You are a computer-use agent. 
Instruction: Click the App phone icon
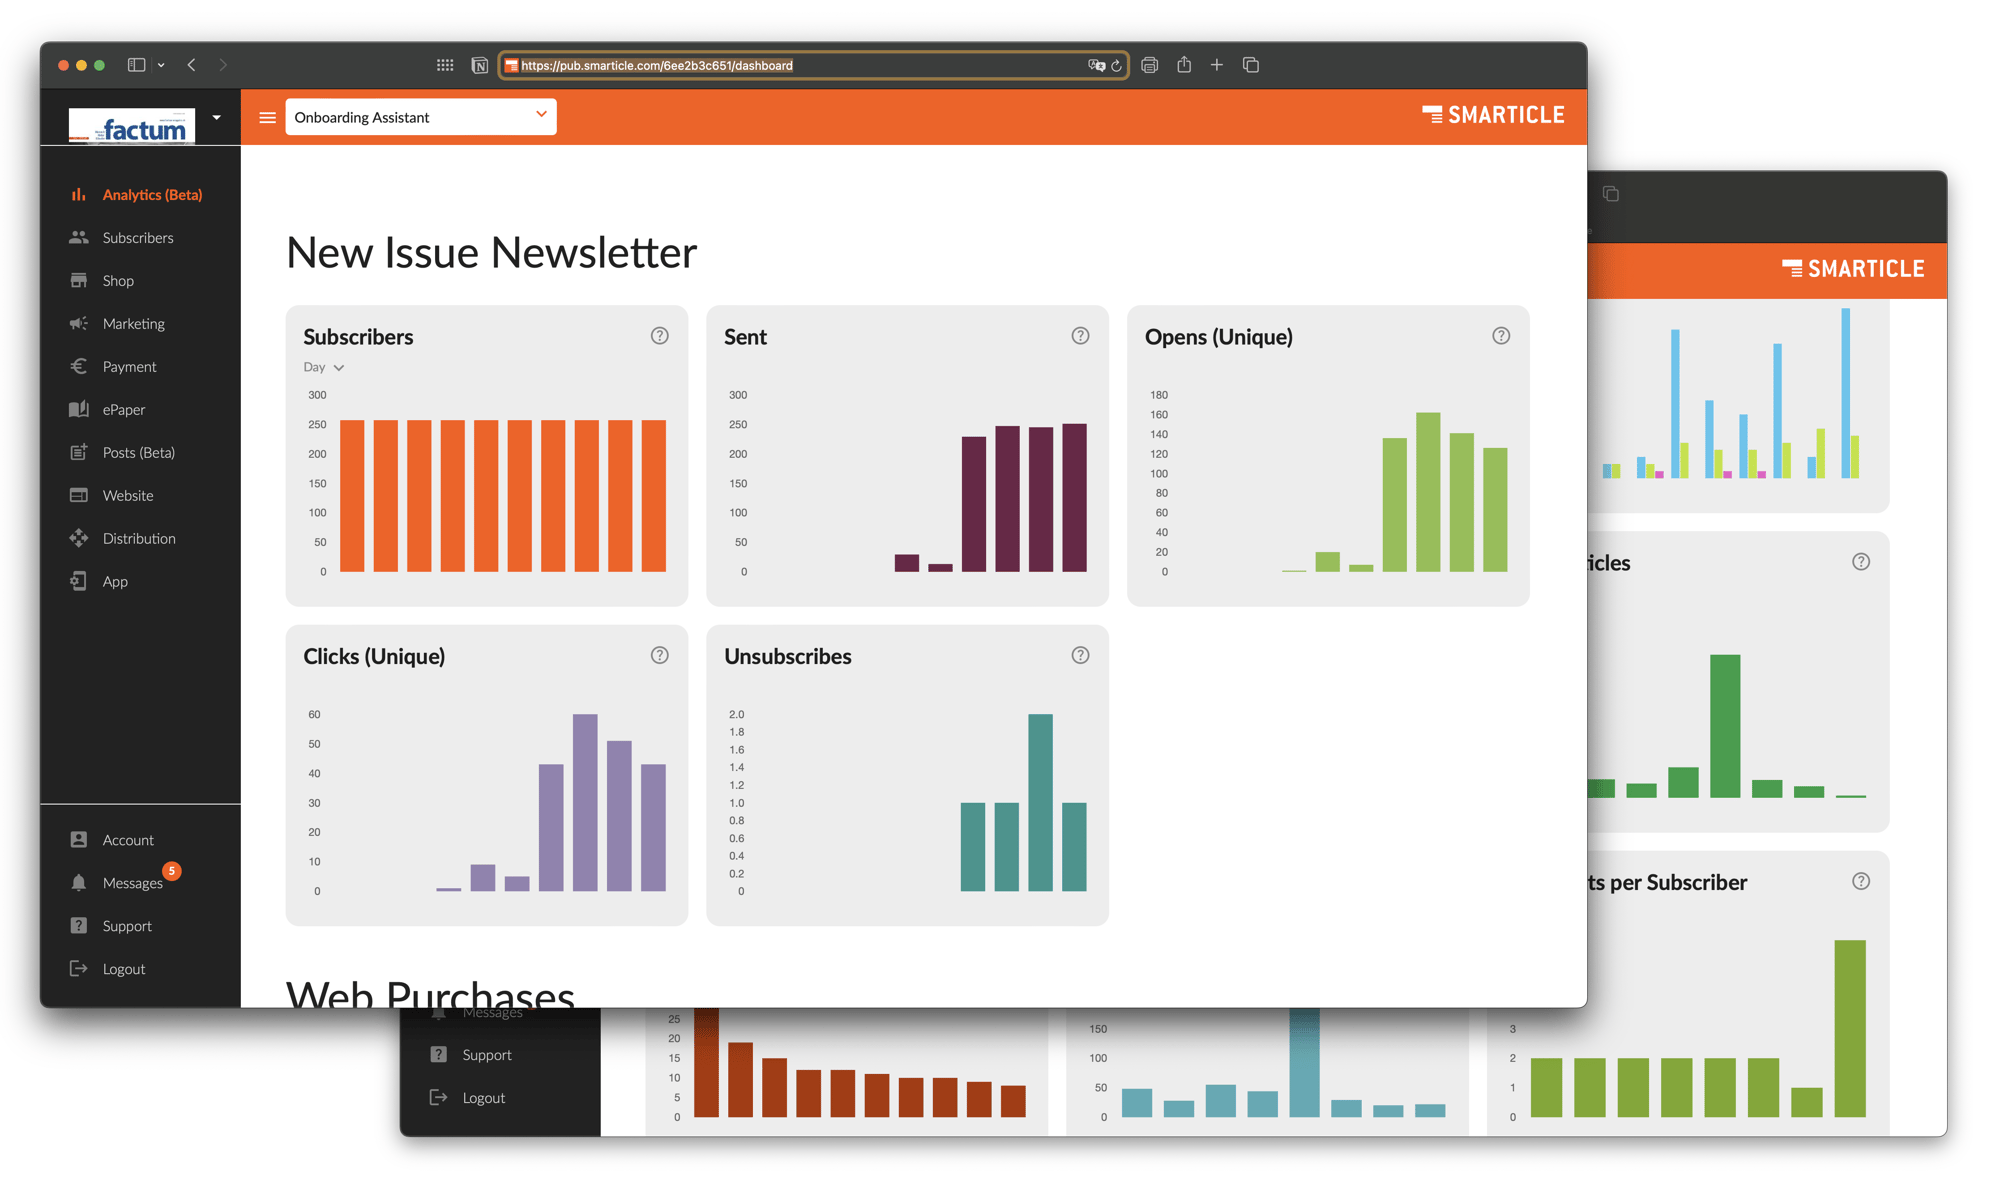coord(78,581)
